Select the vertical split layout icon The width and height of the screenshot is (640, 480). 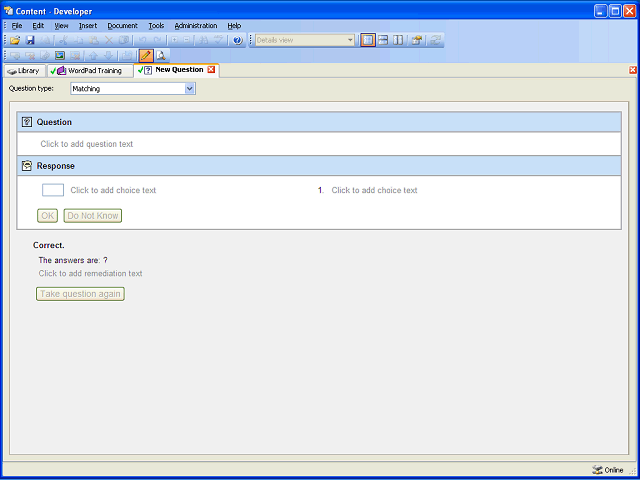tap(398, 40)
